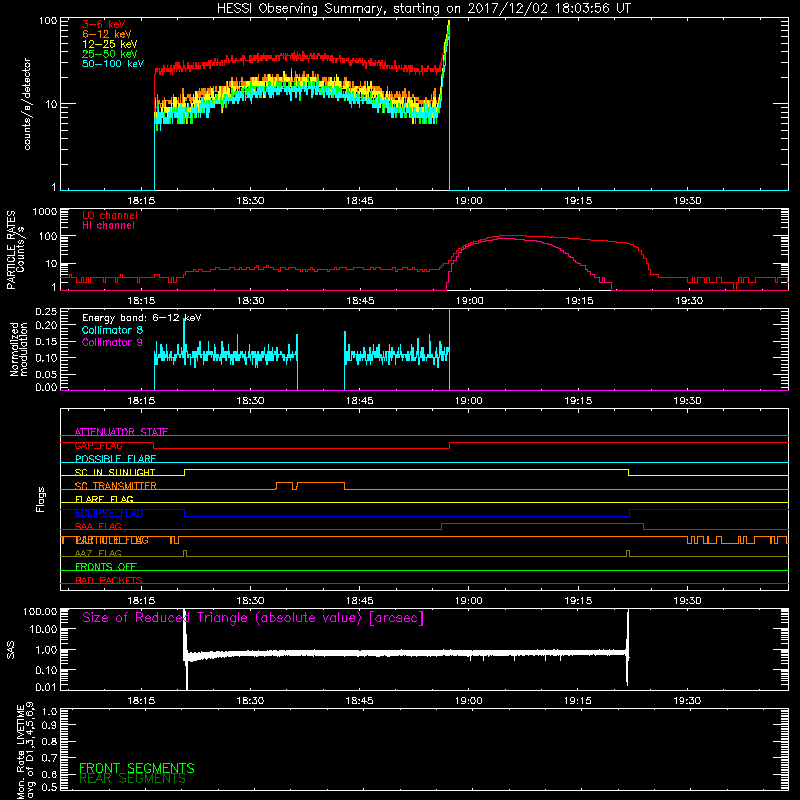The image size is (800, 800).
Task: Click the green 25-50 keV legend label
Action: 110,54
